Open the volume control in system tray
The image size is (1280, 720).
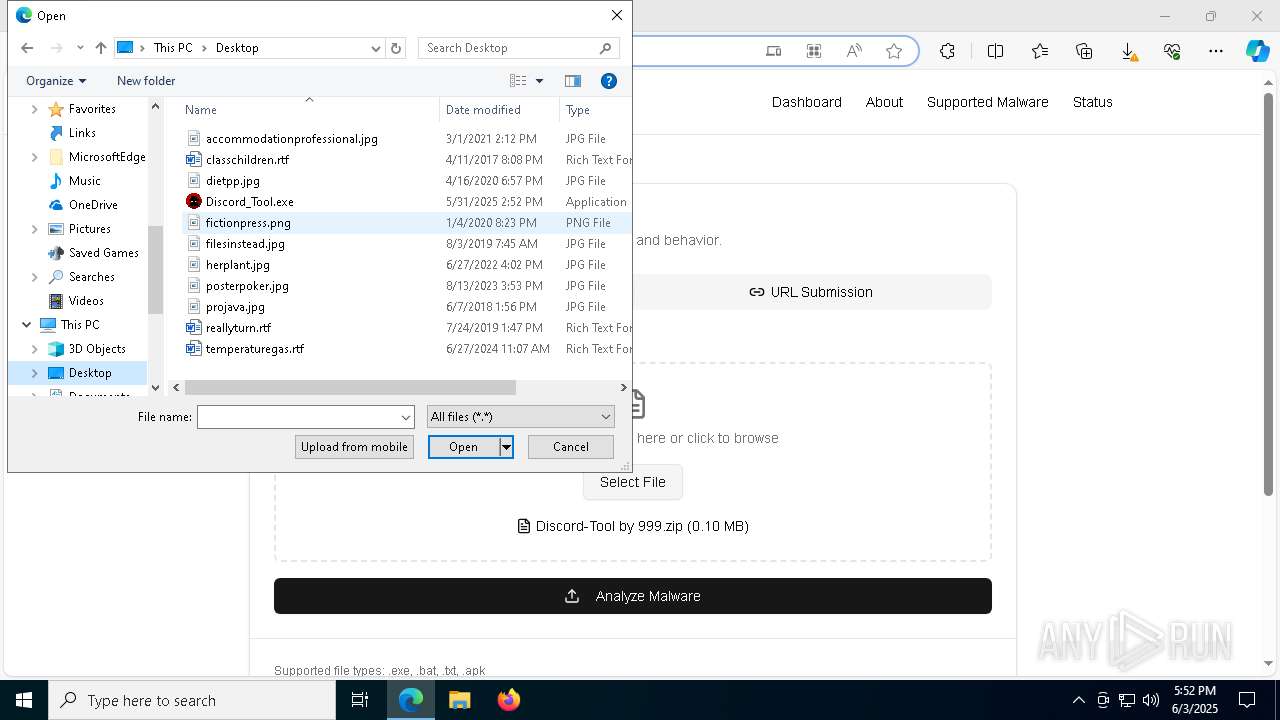pyautogui.click(x=1151, y=700)
